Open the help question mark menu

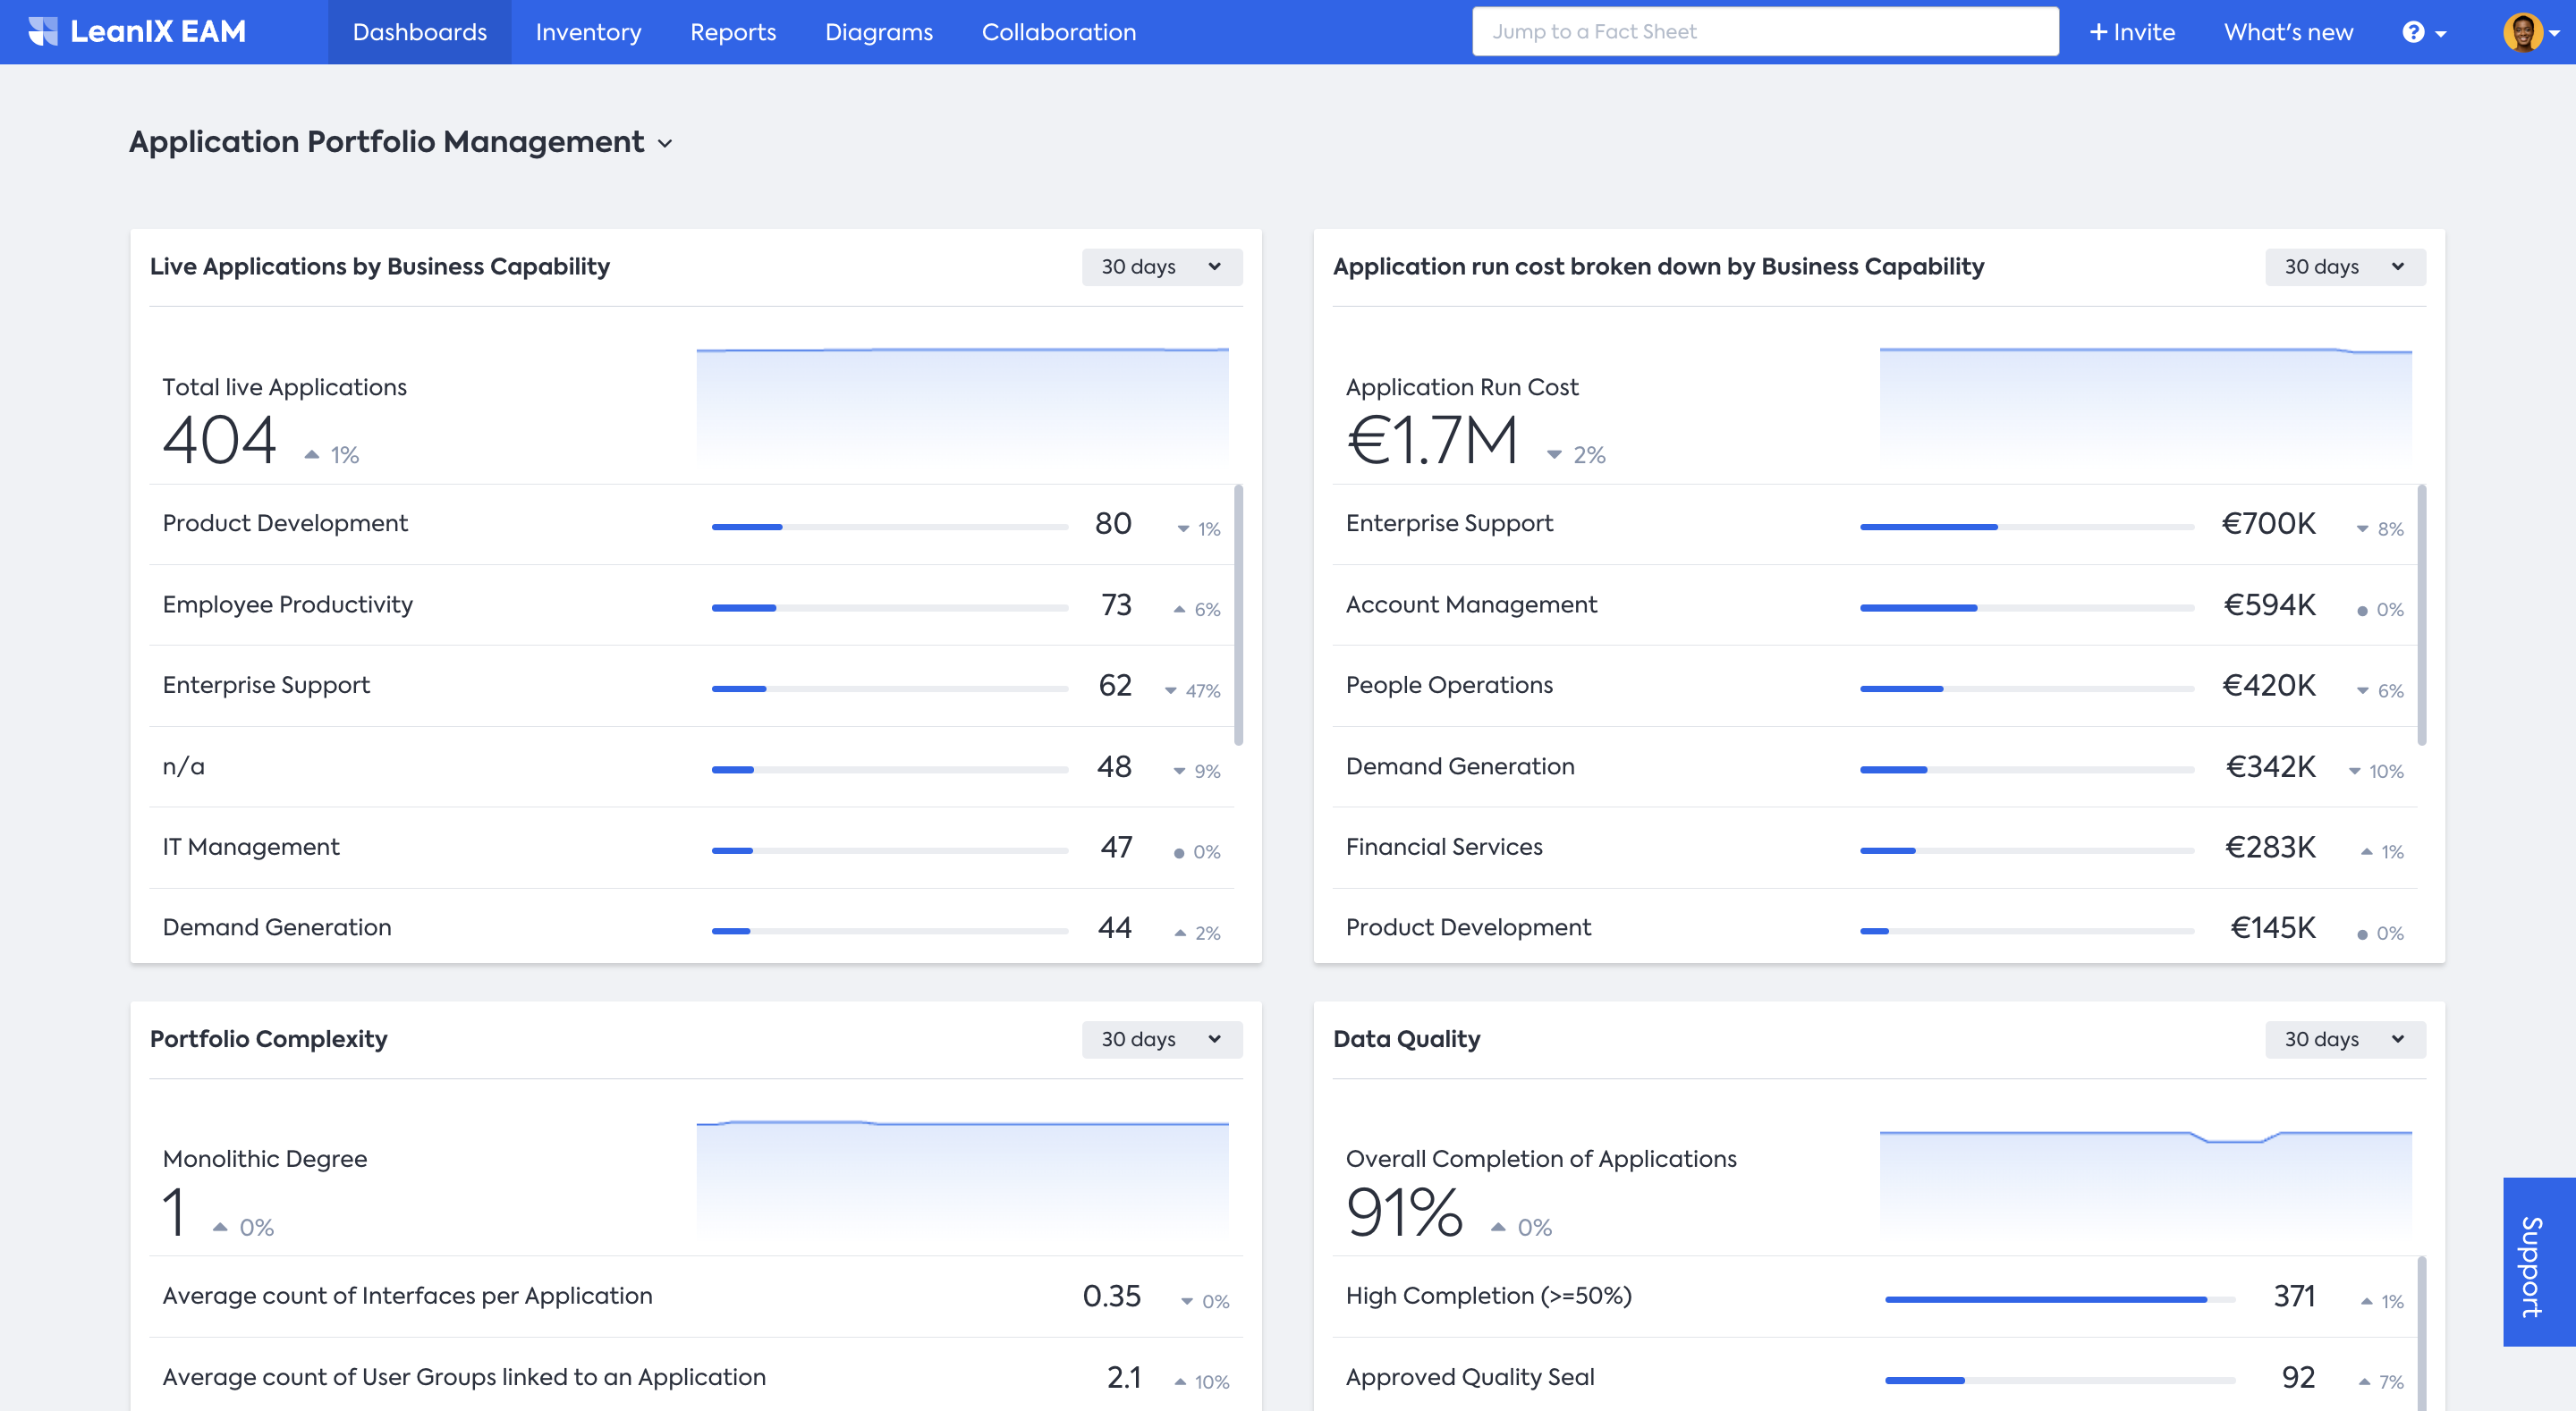click(2423, 32)
